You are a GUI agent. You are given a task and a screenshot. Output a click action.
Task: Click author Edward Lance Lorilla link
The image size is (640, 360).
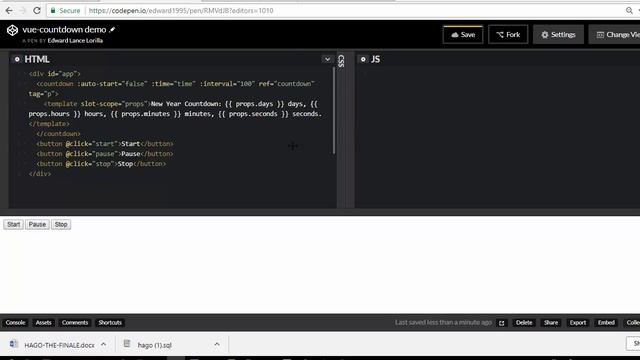tap(75, 41)
